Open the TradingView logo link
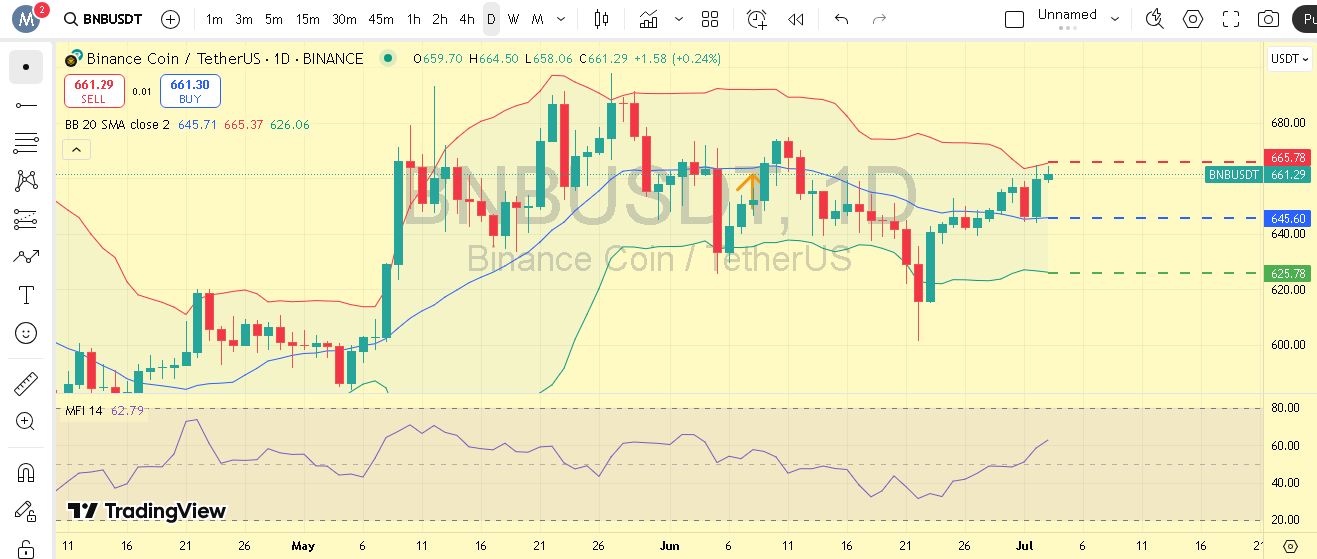Image resolution: width=1317 pixels, height=559 pixels. point(147,511)
